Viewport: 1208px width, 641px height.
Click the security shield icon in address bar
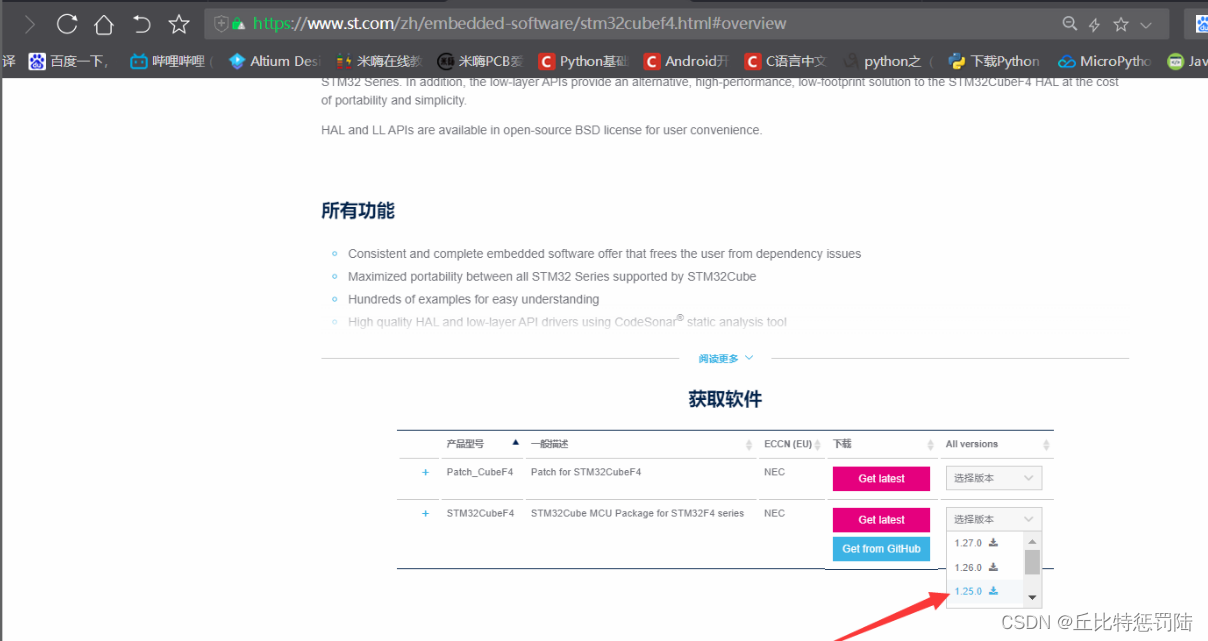click(221, 23)
